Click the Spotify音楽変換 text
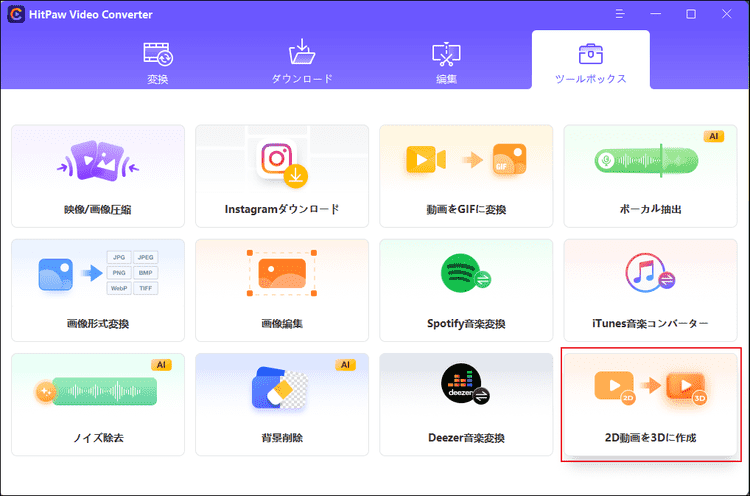The image size is (750, 496). pyautogui.click(x=466, y=324)
